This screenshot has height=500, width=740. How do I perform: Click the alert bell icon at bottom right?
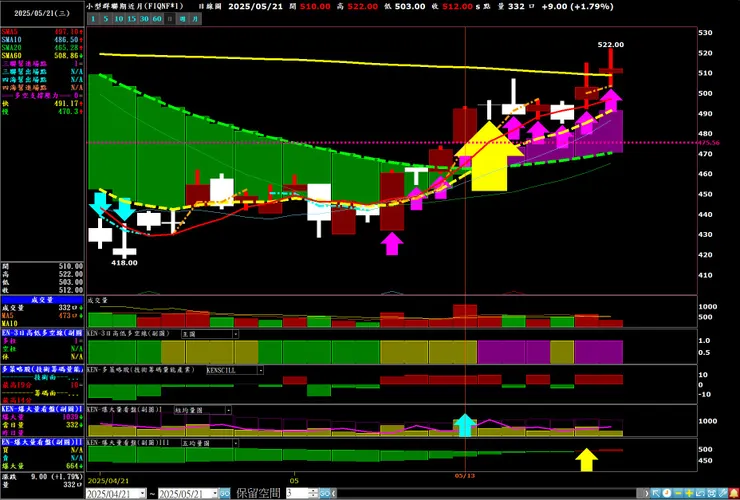click(x=734, y=493)
